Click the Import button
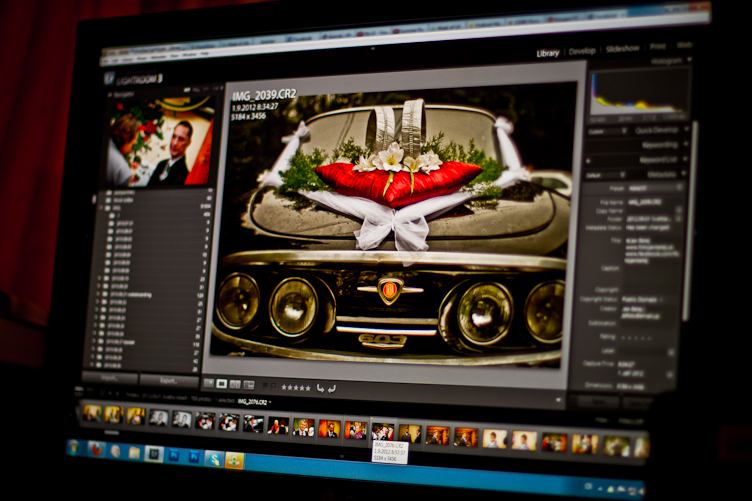This screenshot has height=501, width=752. 110,378
